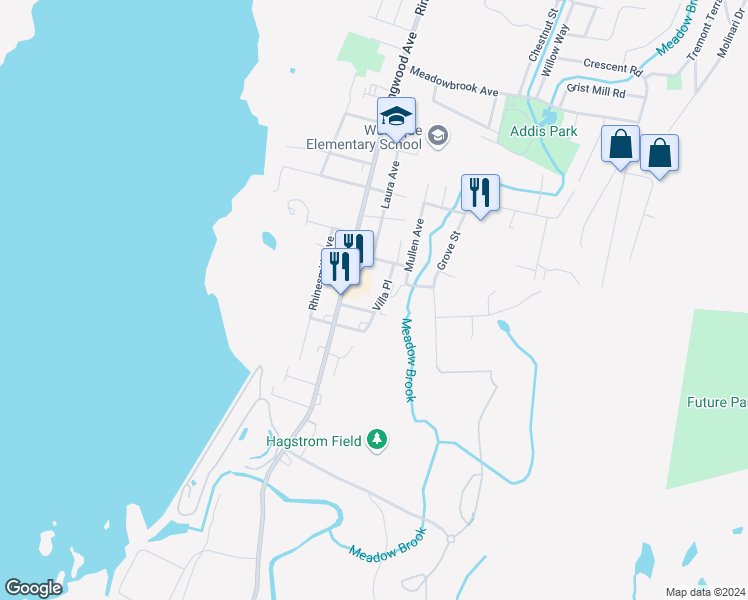Select the restaurant marker near Grove St
Image resolution: width=748 pixels, height=600 pixels.
coord(480,195)
